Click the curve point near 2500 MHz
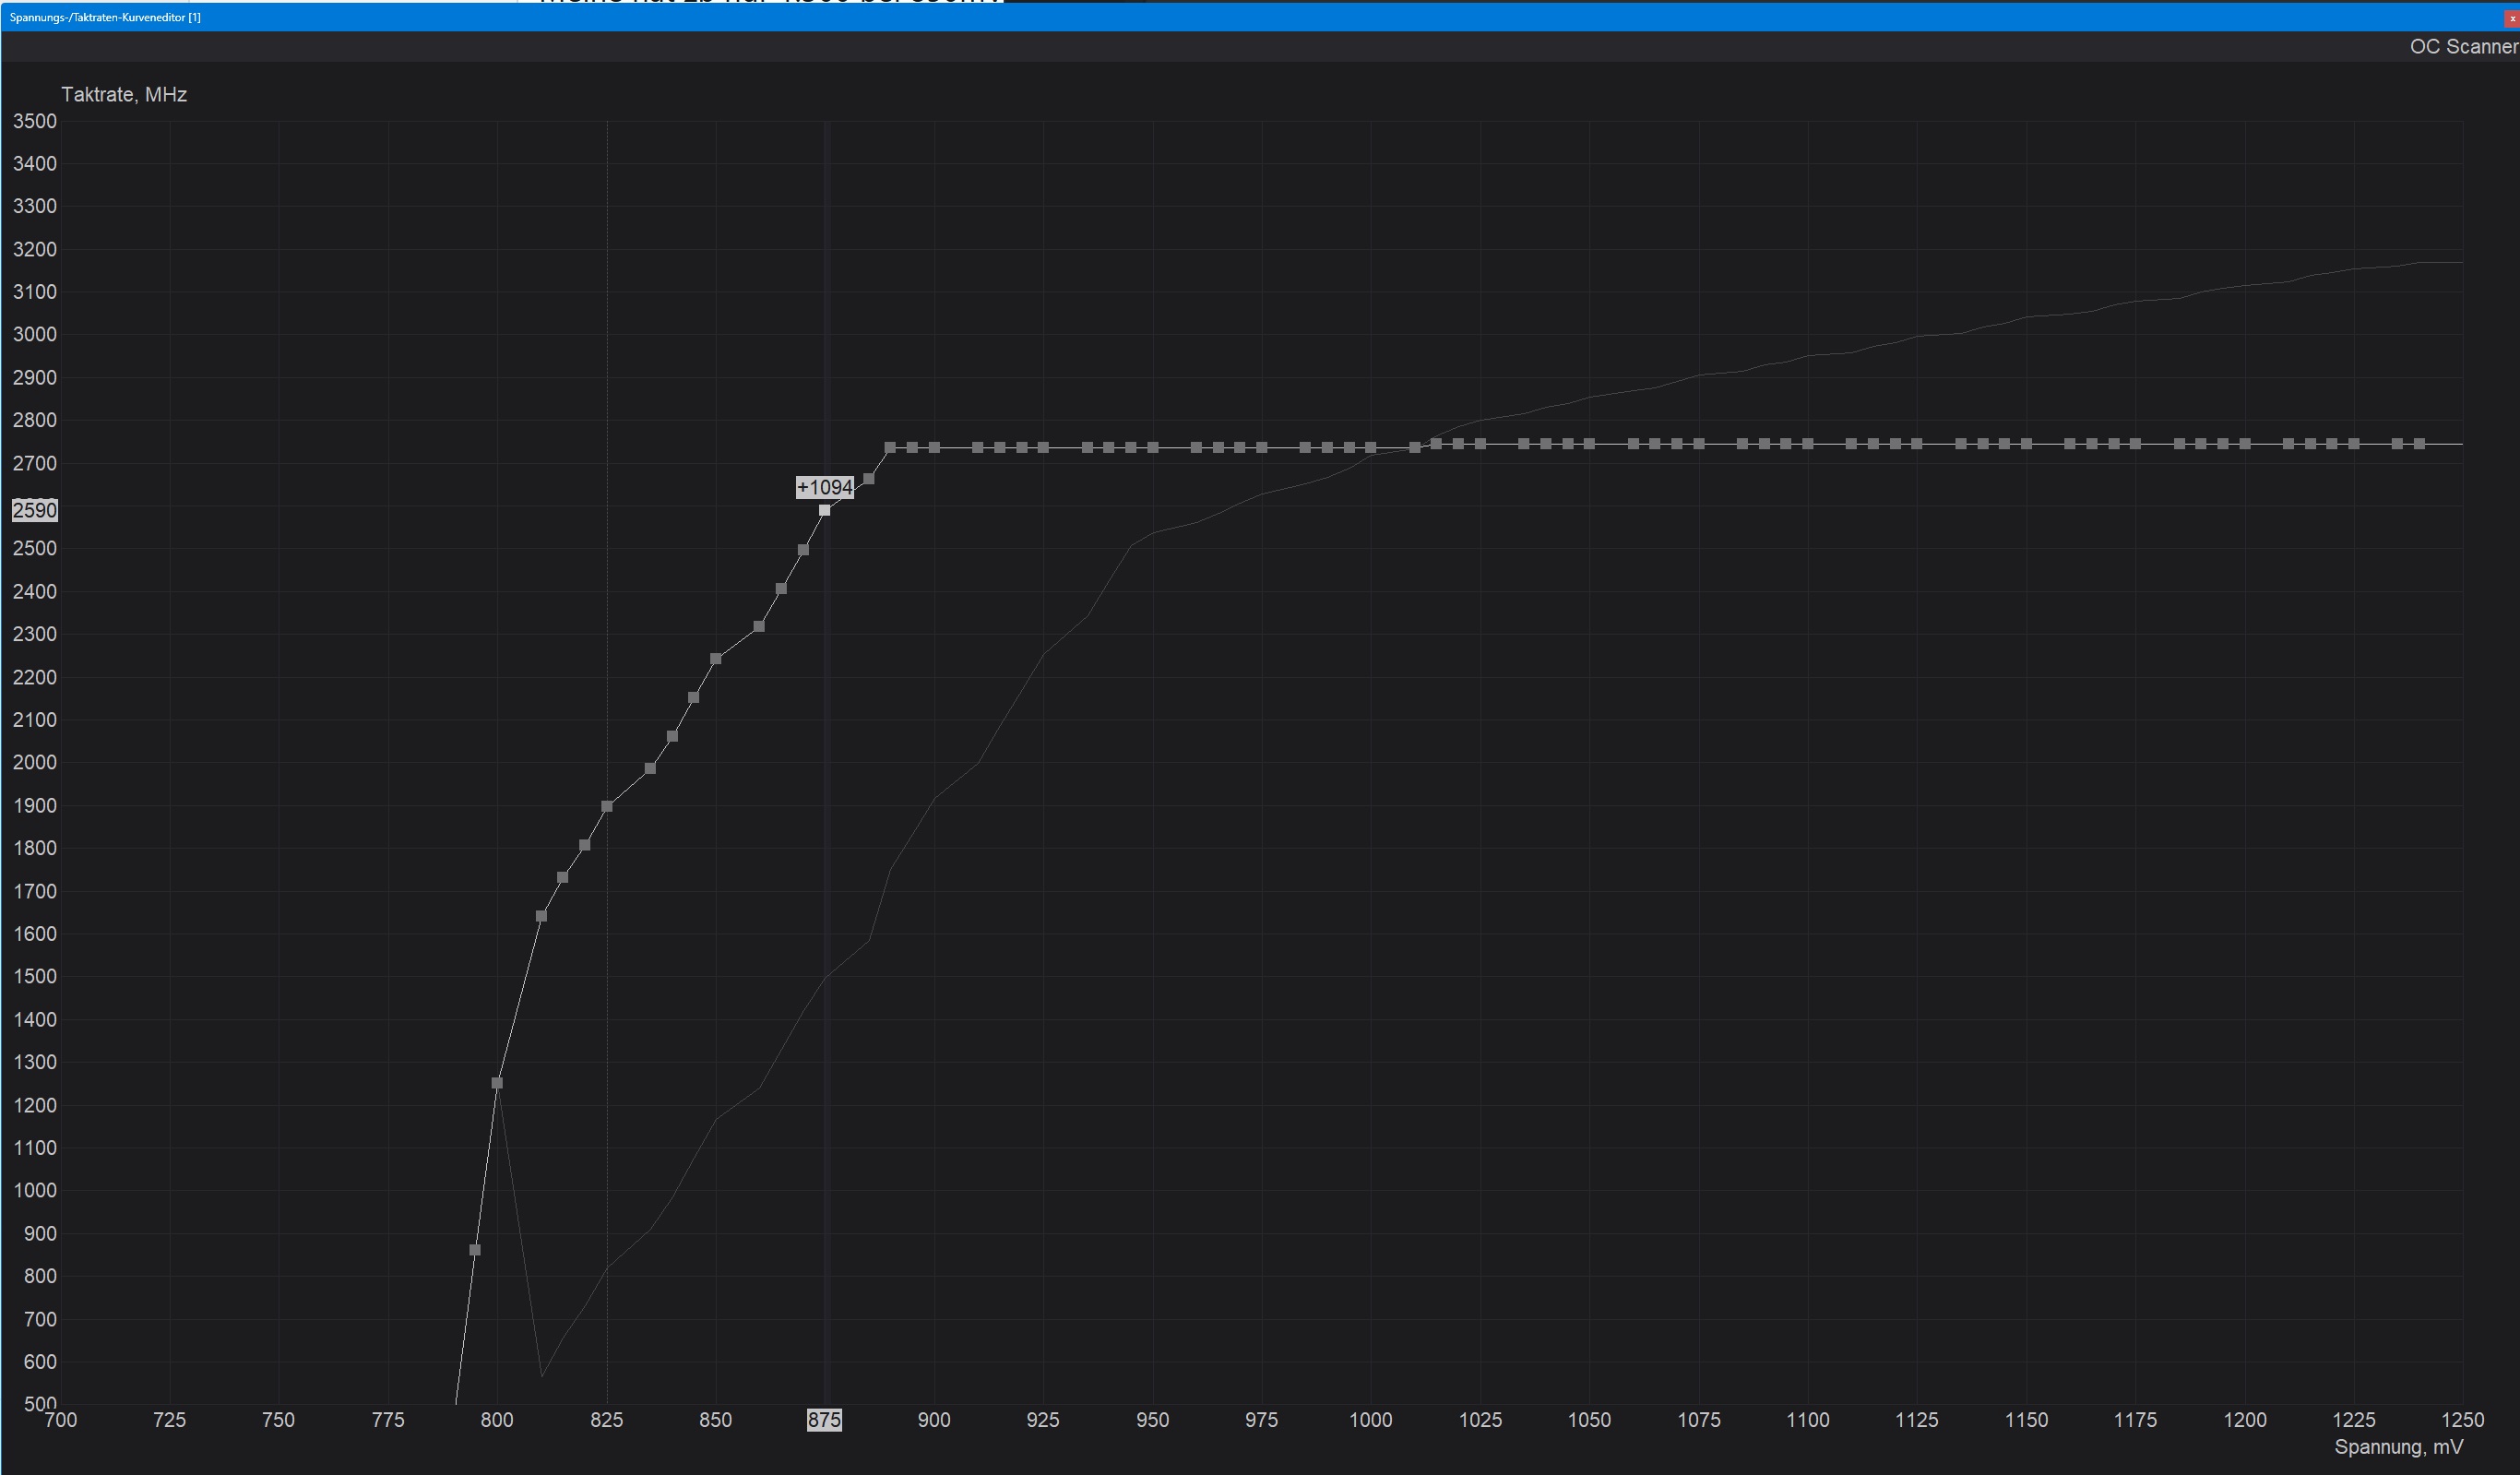The height and width of the screenshot is (1475, 2520). (x=803, y=550)
